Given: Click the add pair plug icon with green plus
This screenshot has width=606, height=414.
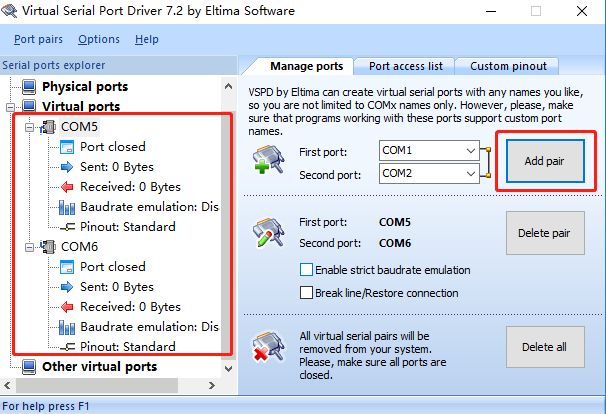Looking at the screenshot, I should pyautogui.click(x=269, y=159).
